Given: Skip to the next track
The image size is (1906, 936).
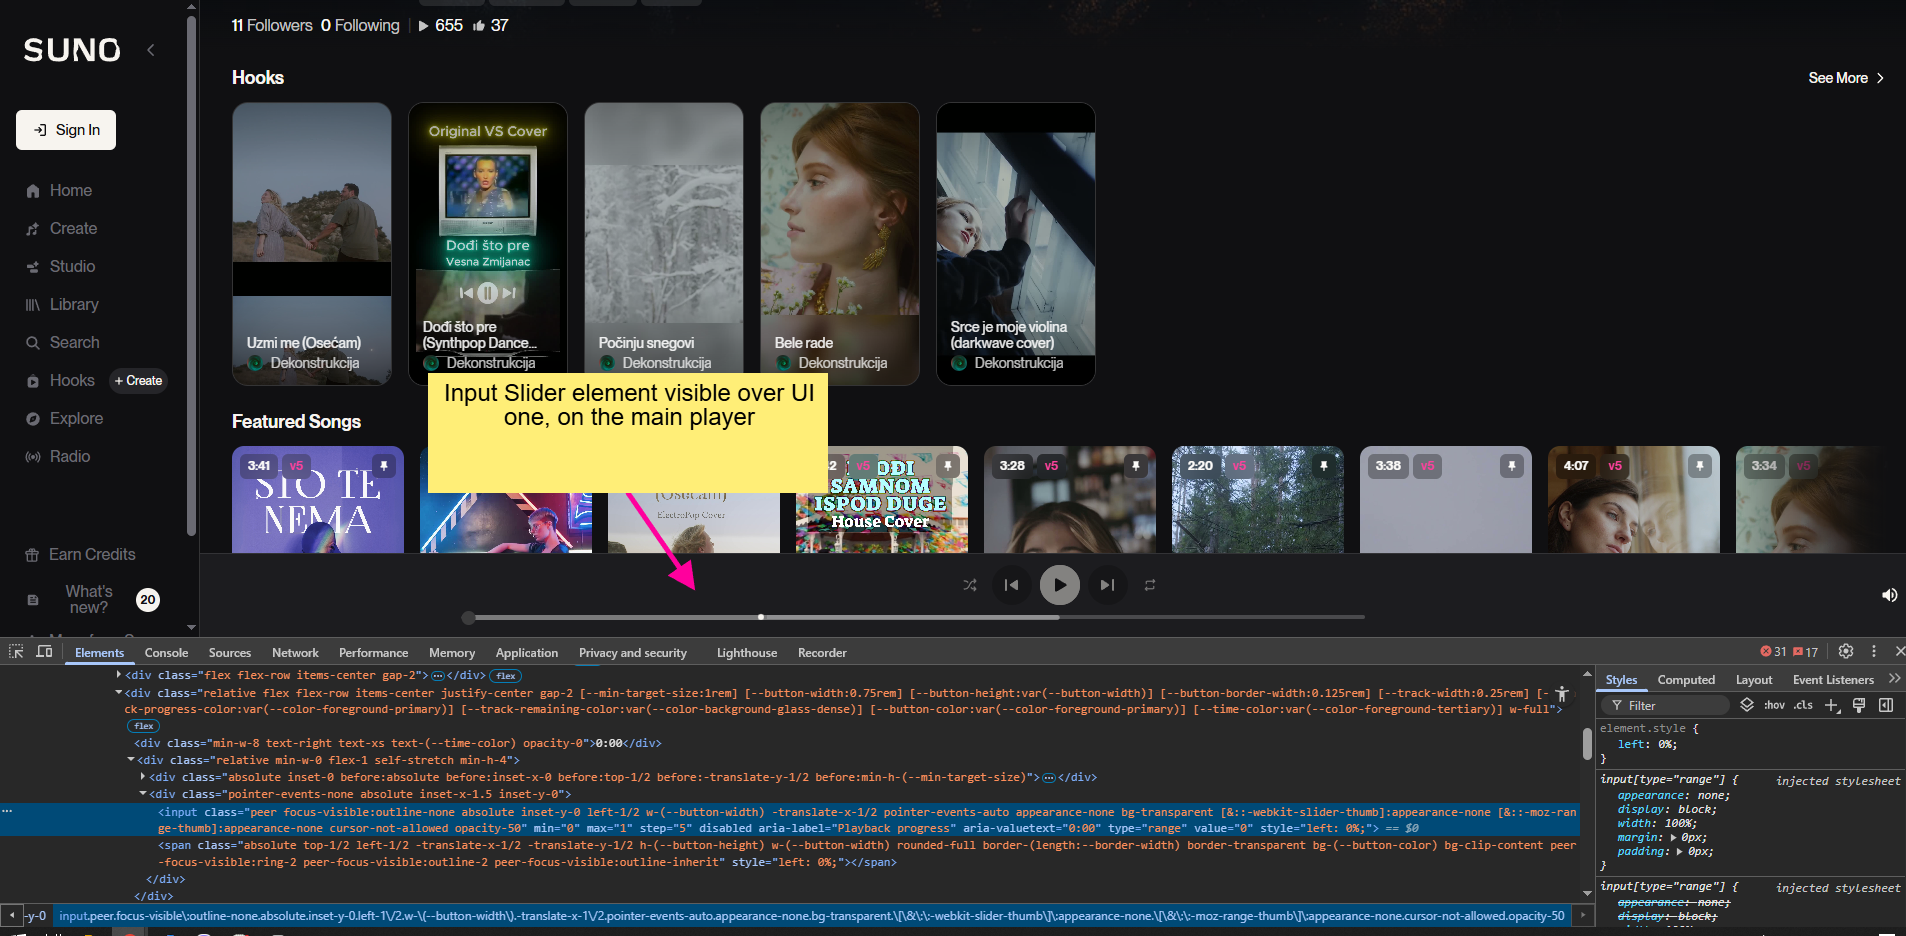Looking at the screenshot, I should 1107,585.
